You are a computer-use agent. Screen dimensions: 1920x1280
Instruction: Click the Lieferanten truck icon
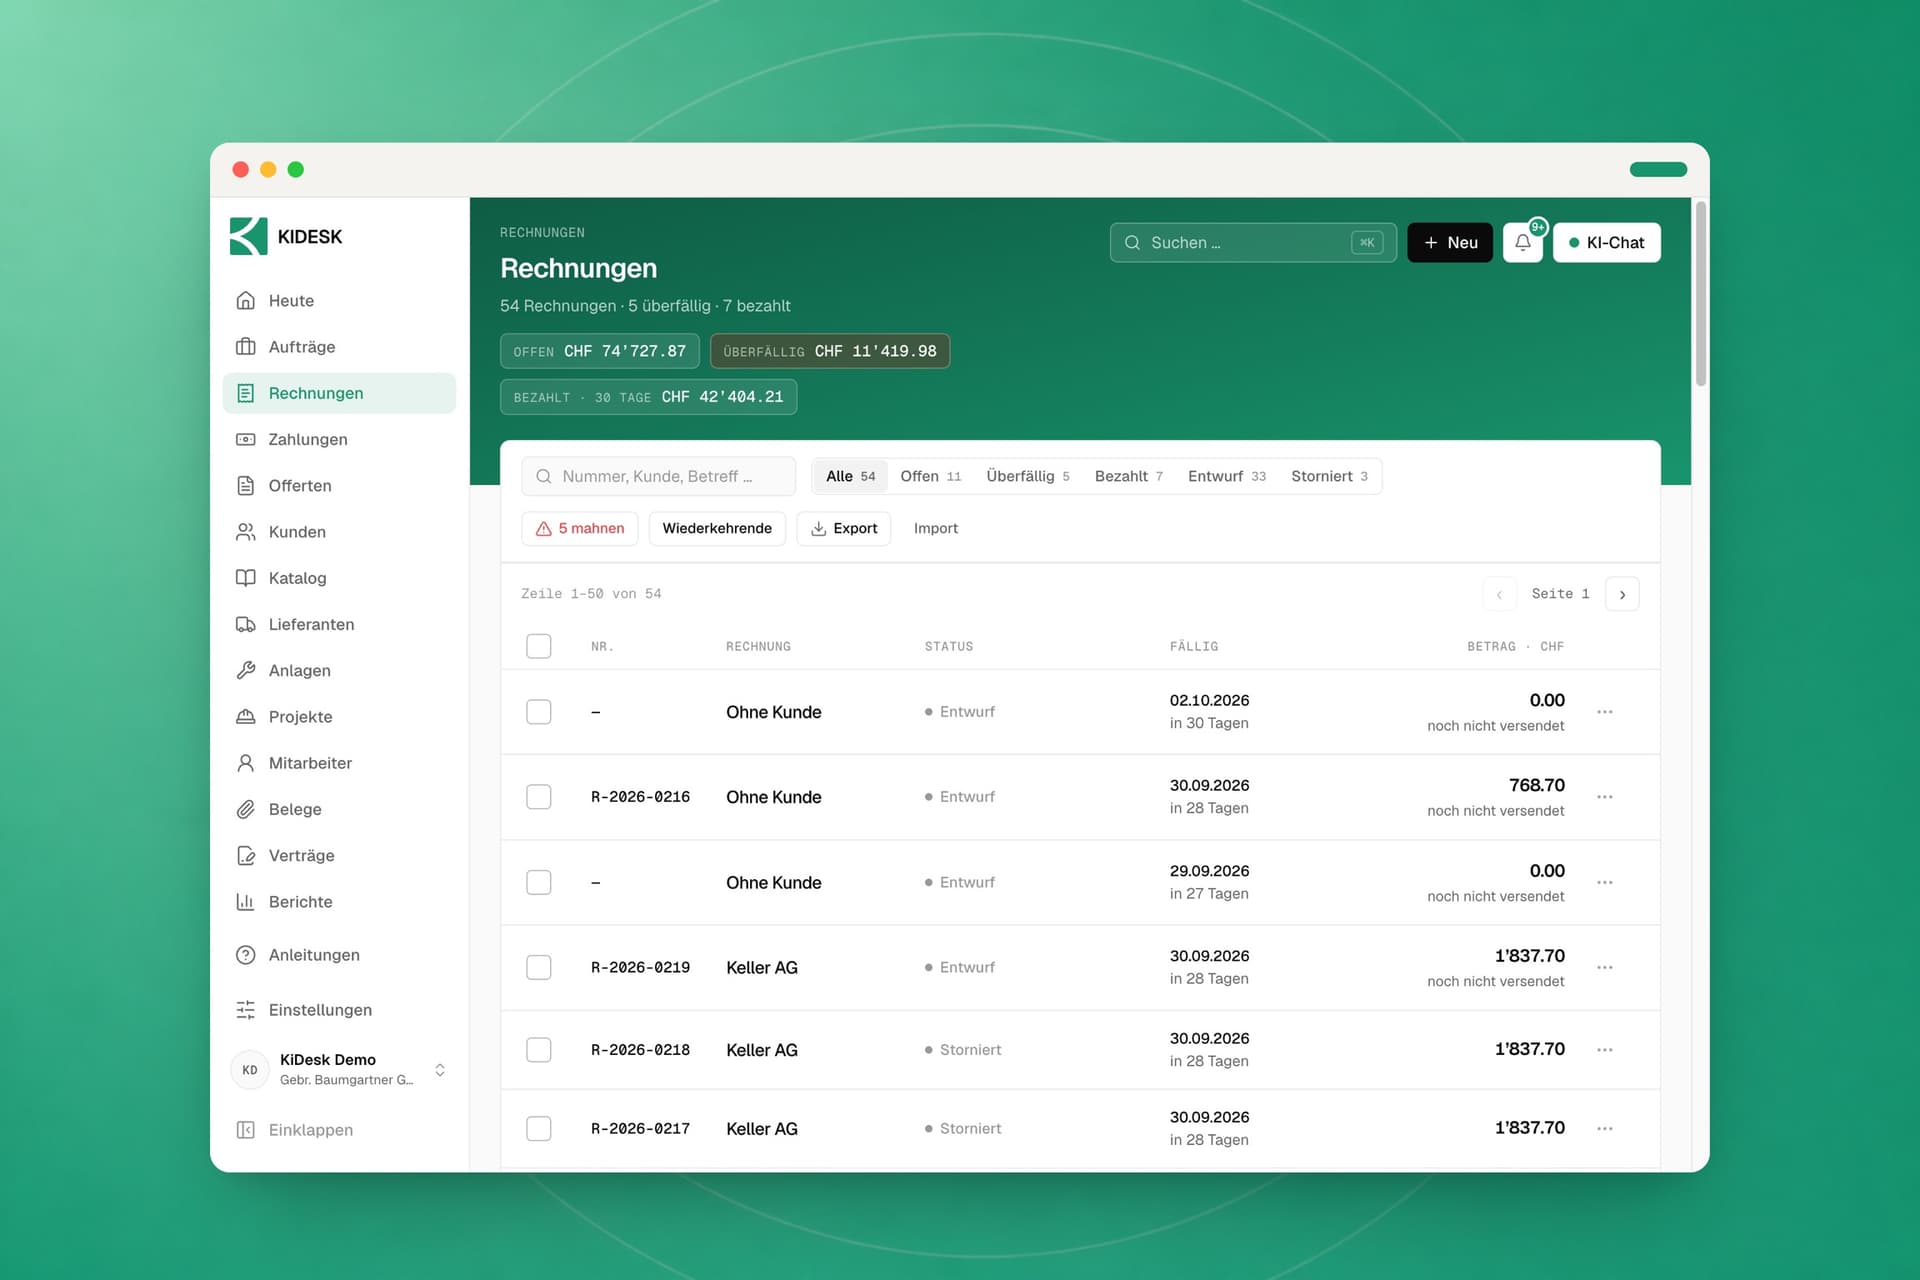245,624
